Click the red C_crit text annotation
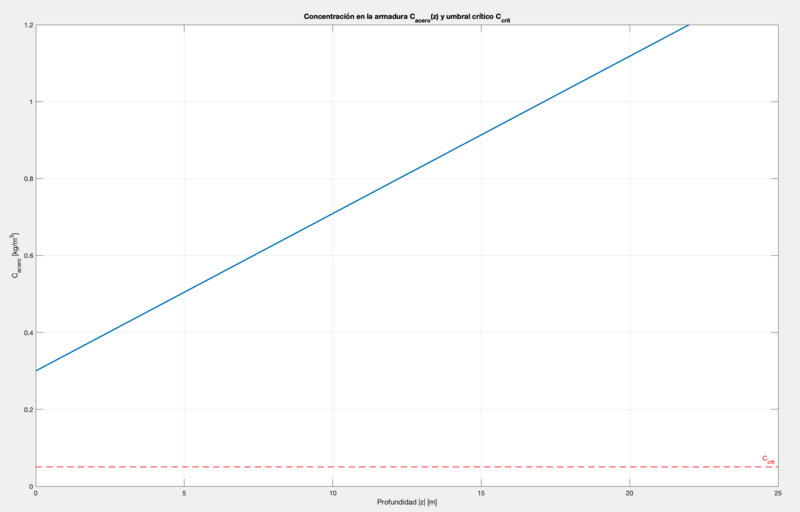The image size is (800, 512). [x=768, y=459]
